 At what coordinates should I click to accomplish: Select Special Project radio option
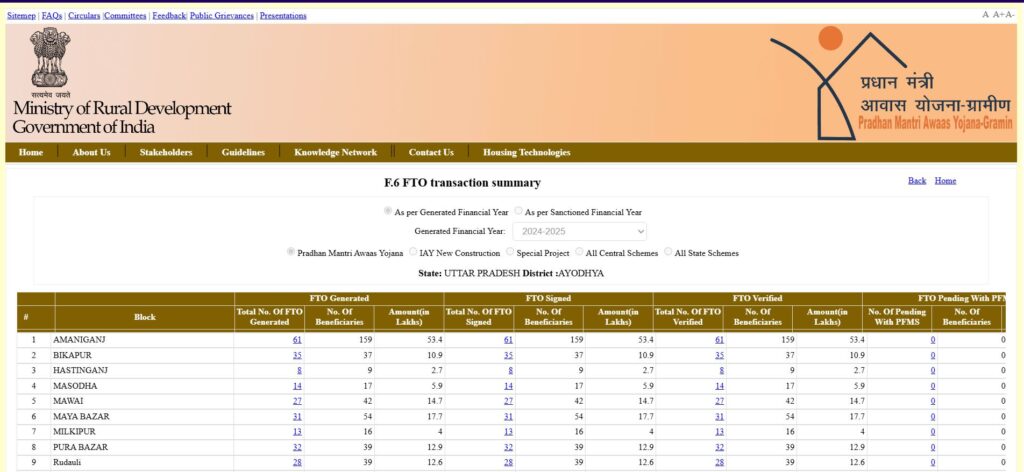[x=510, y=252]
